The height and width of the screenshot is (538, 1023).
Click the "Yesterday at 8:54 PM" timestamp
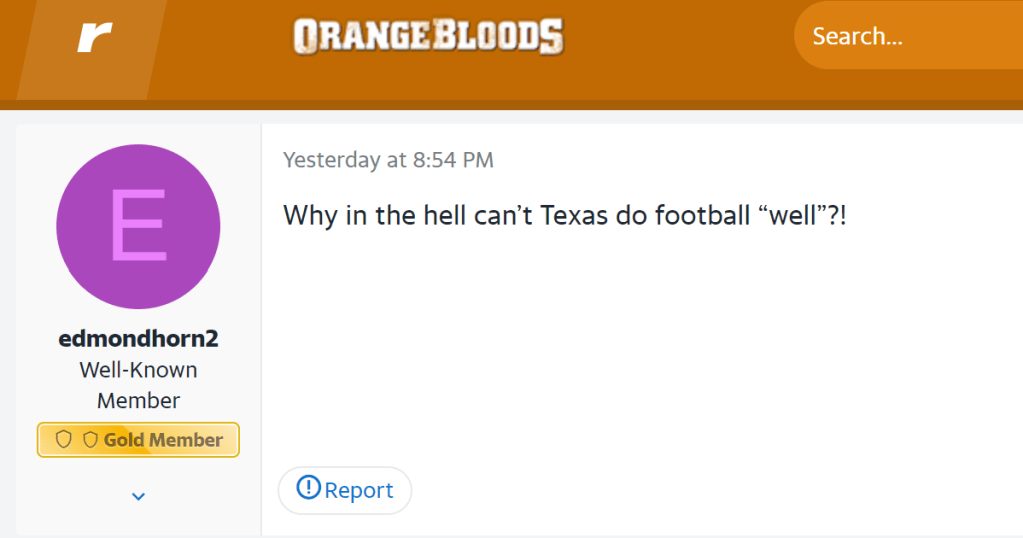388,160
